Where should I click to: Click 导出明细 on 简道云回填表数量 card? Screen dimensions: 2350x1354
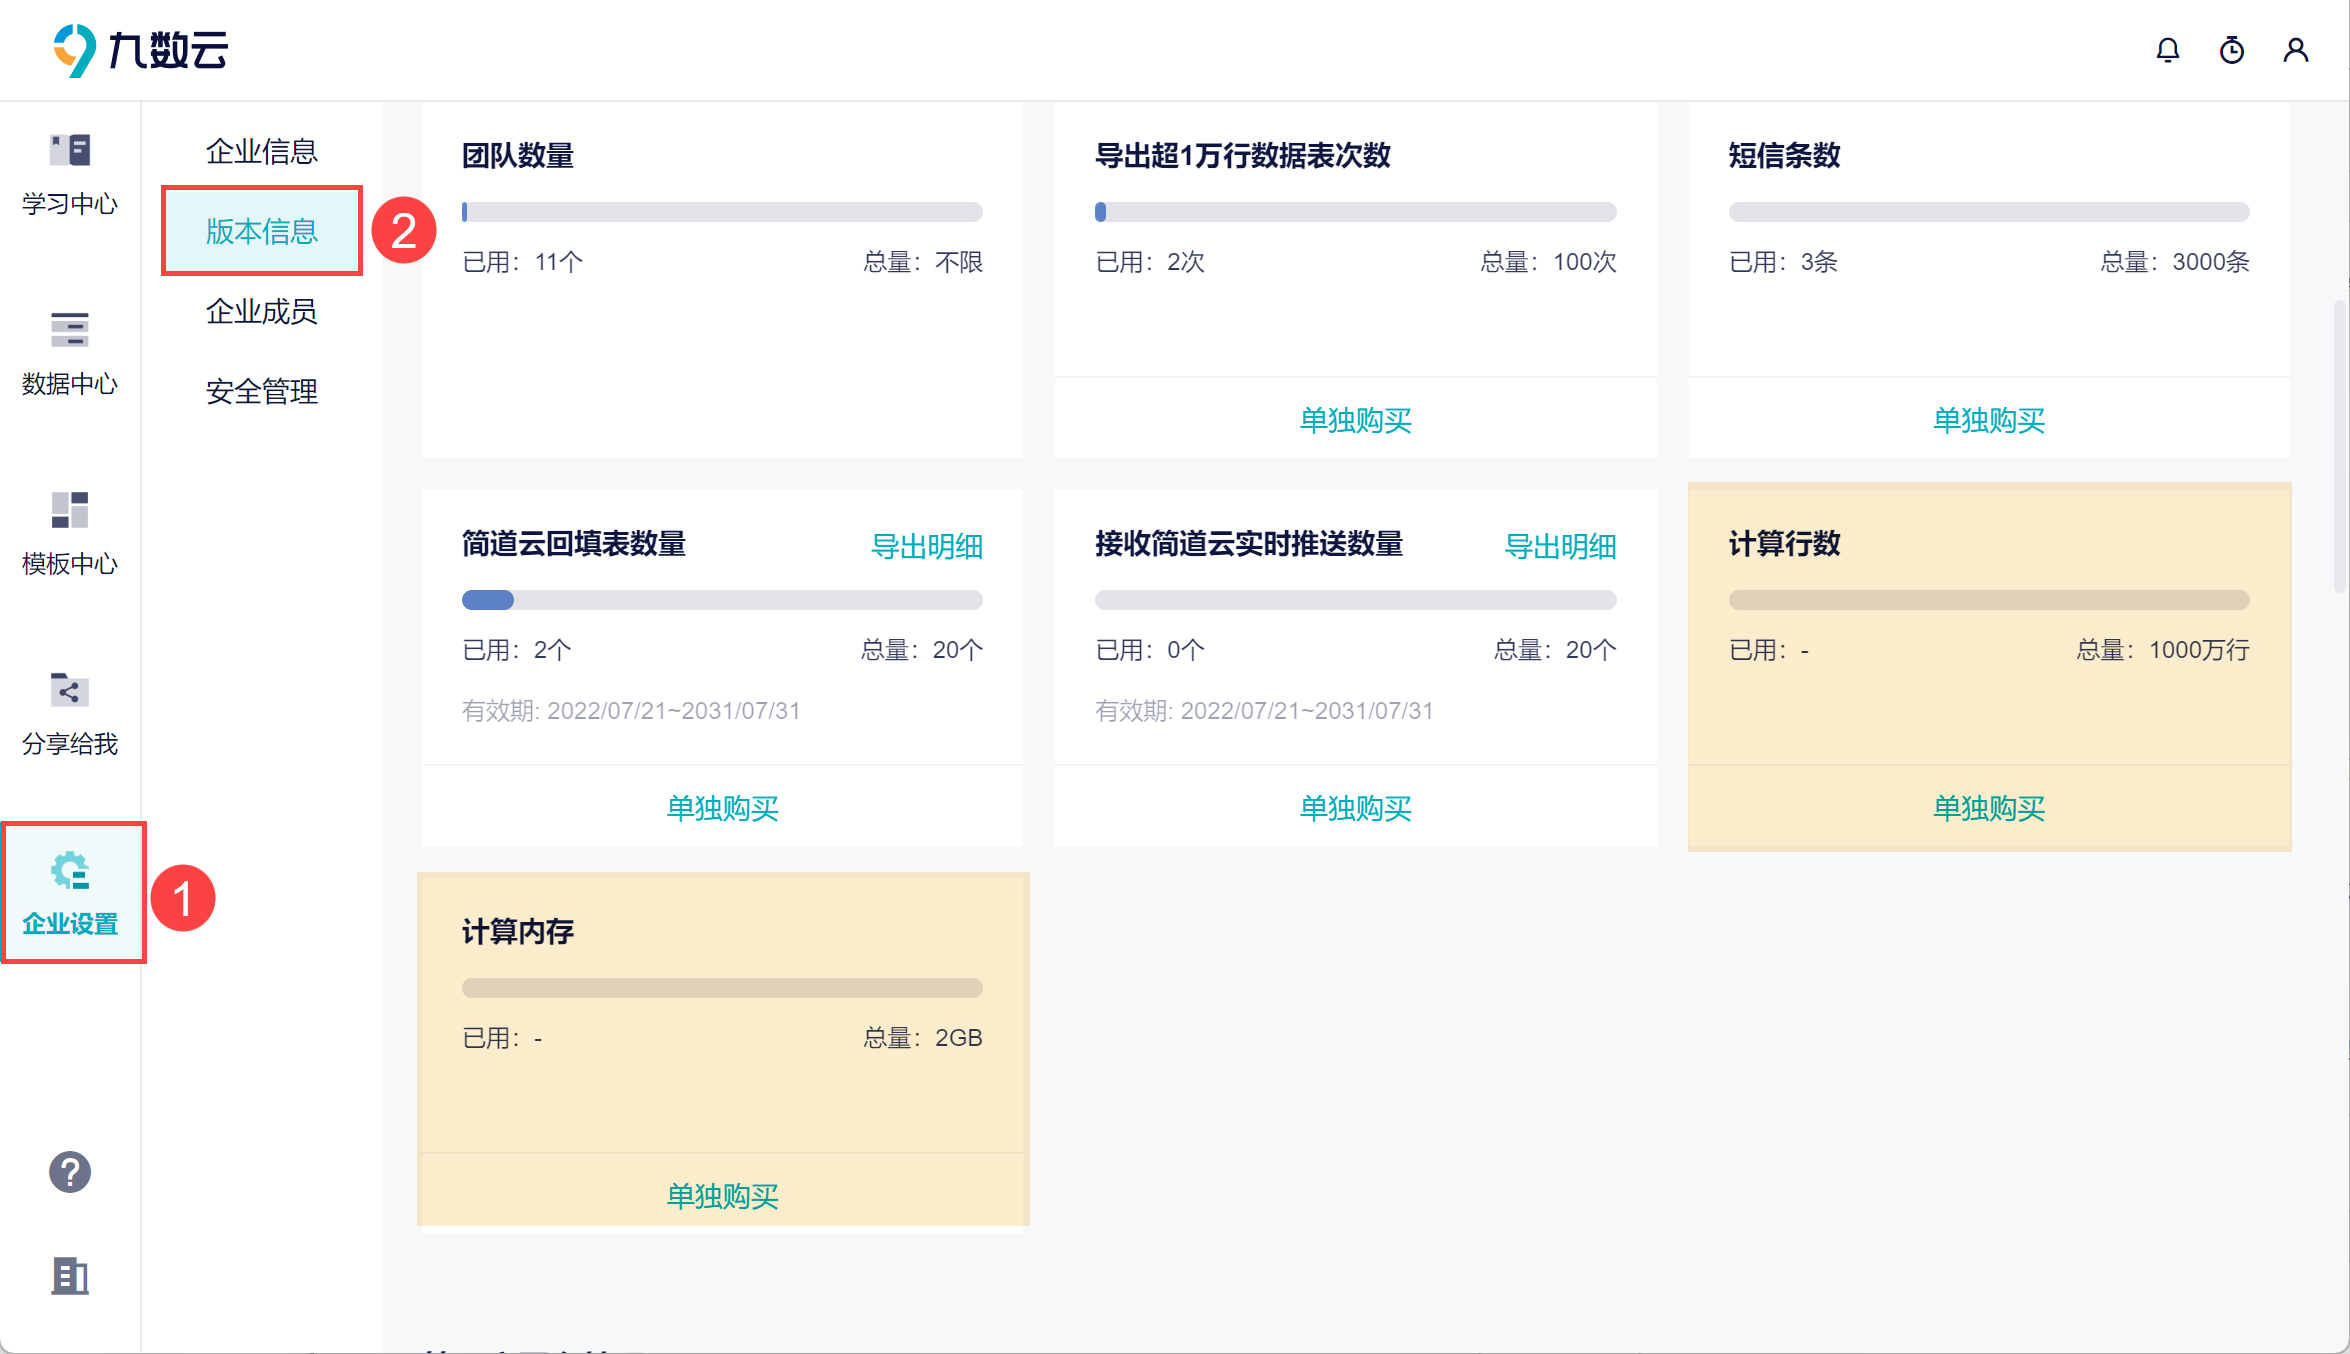[926, 546]
